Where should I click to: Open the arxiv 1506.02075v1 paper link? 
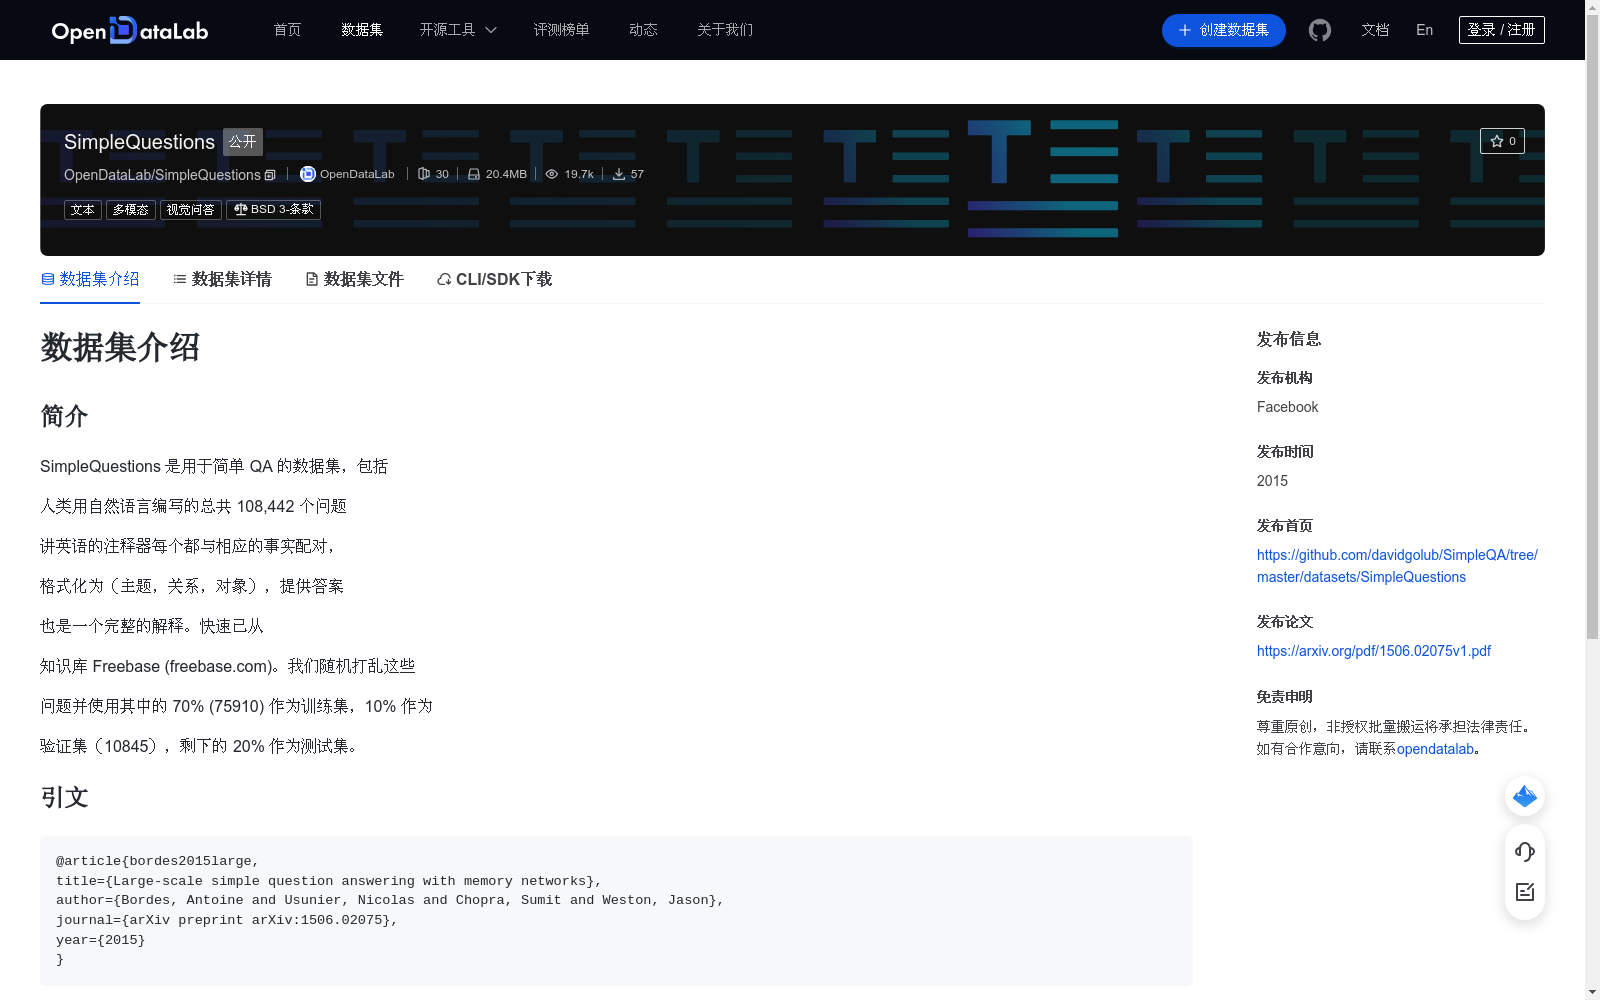click(x=1374, y=651)
